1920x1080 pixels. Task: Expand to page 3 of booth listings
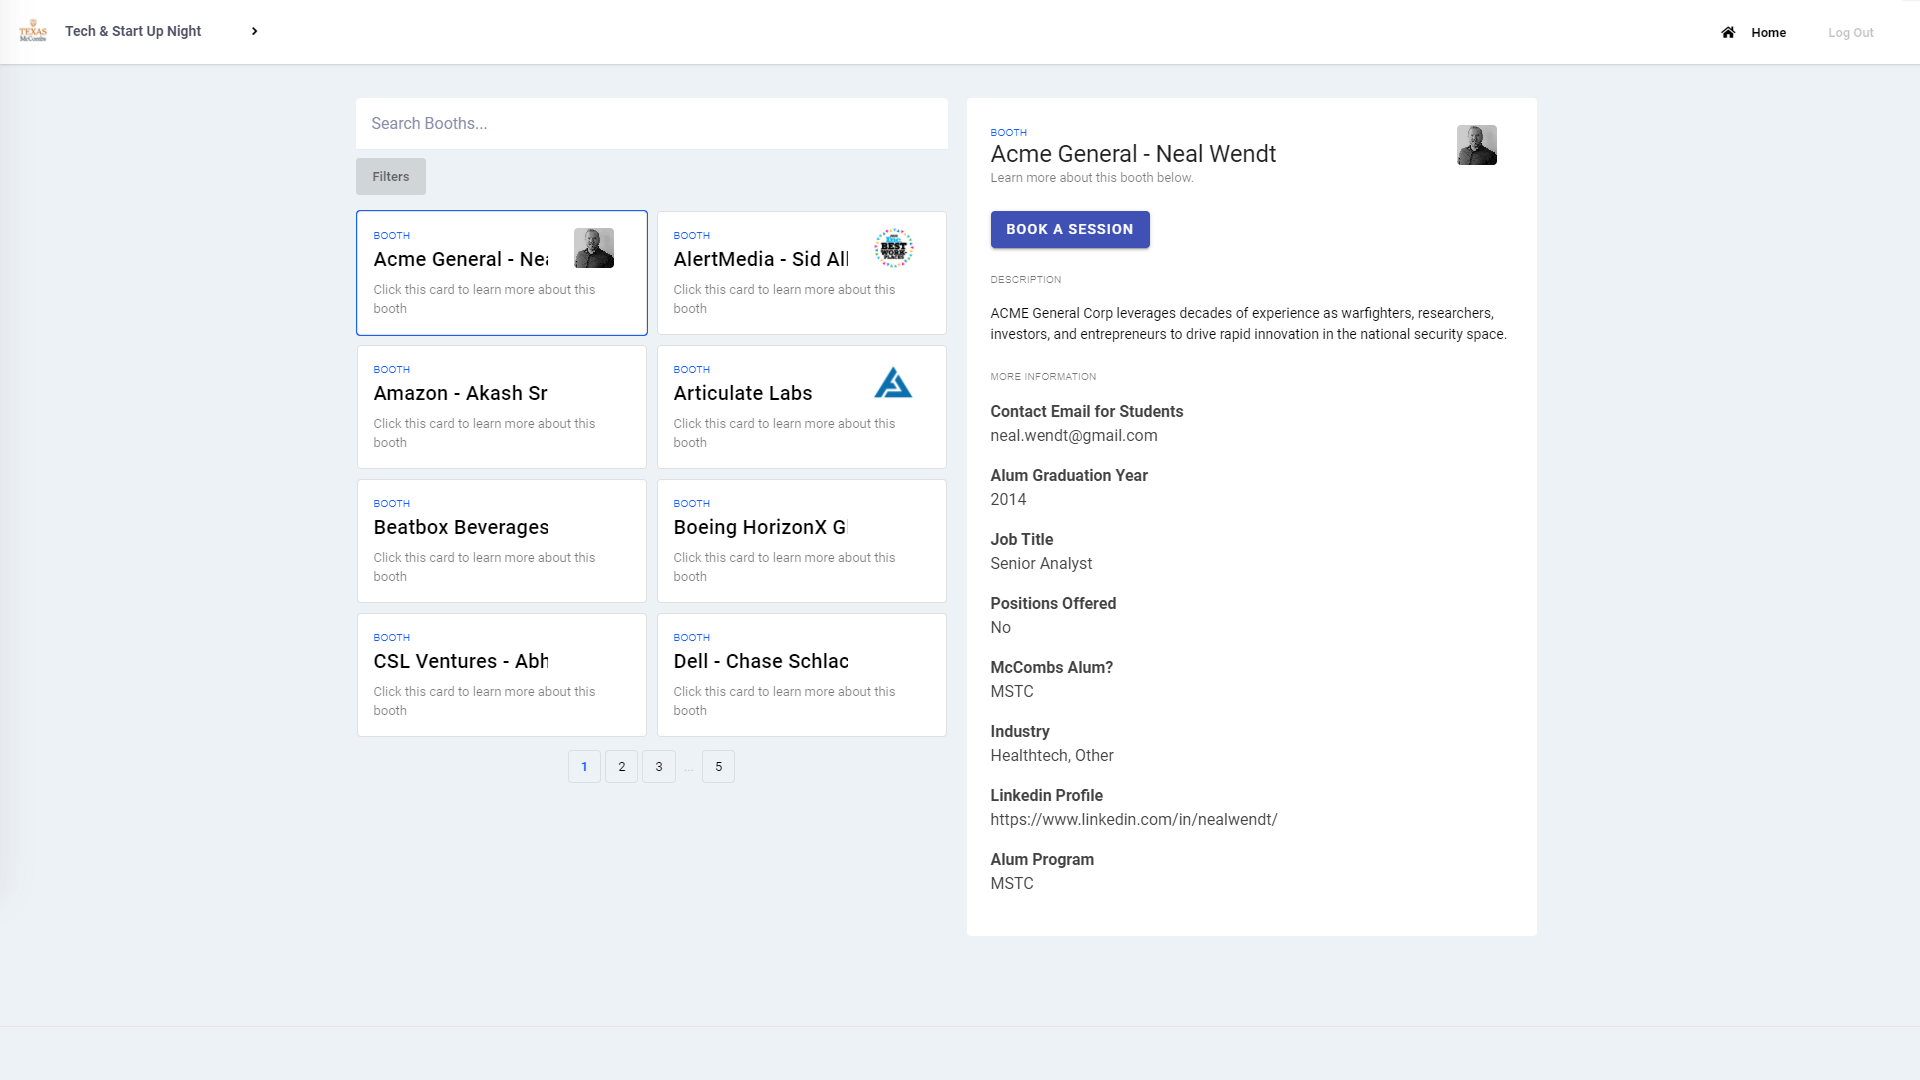click(659, 766)
